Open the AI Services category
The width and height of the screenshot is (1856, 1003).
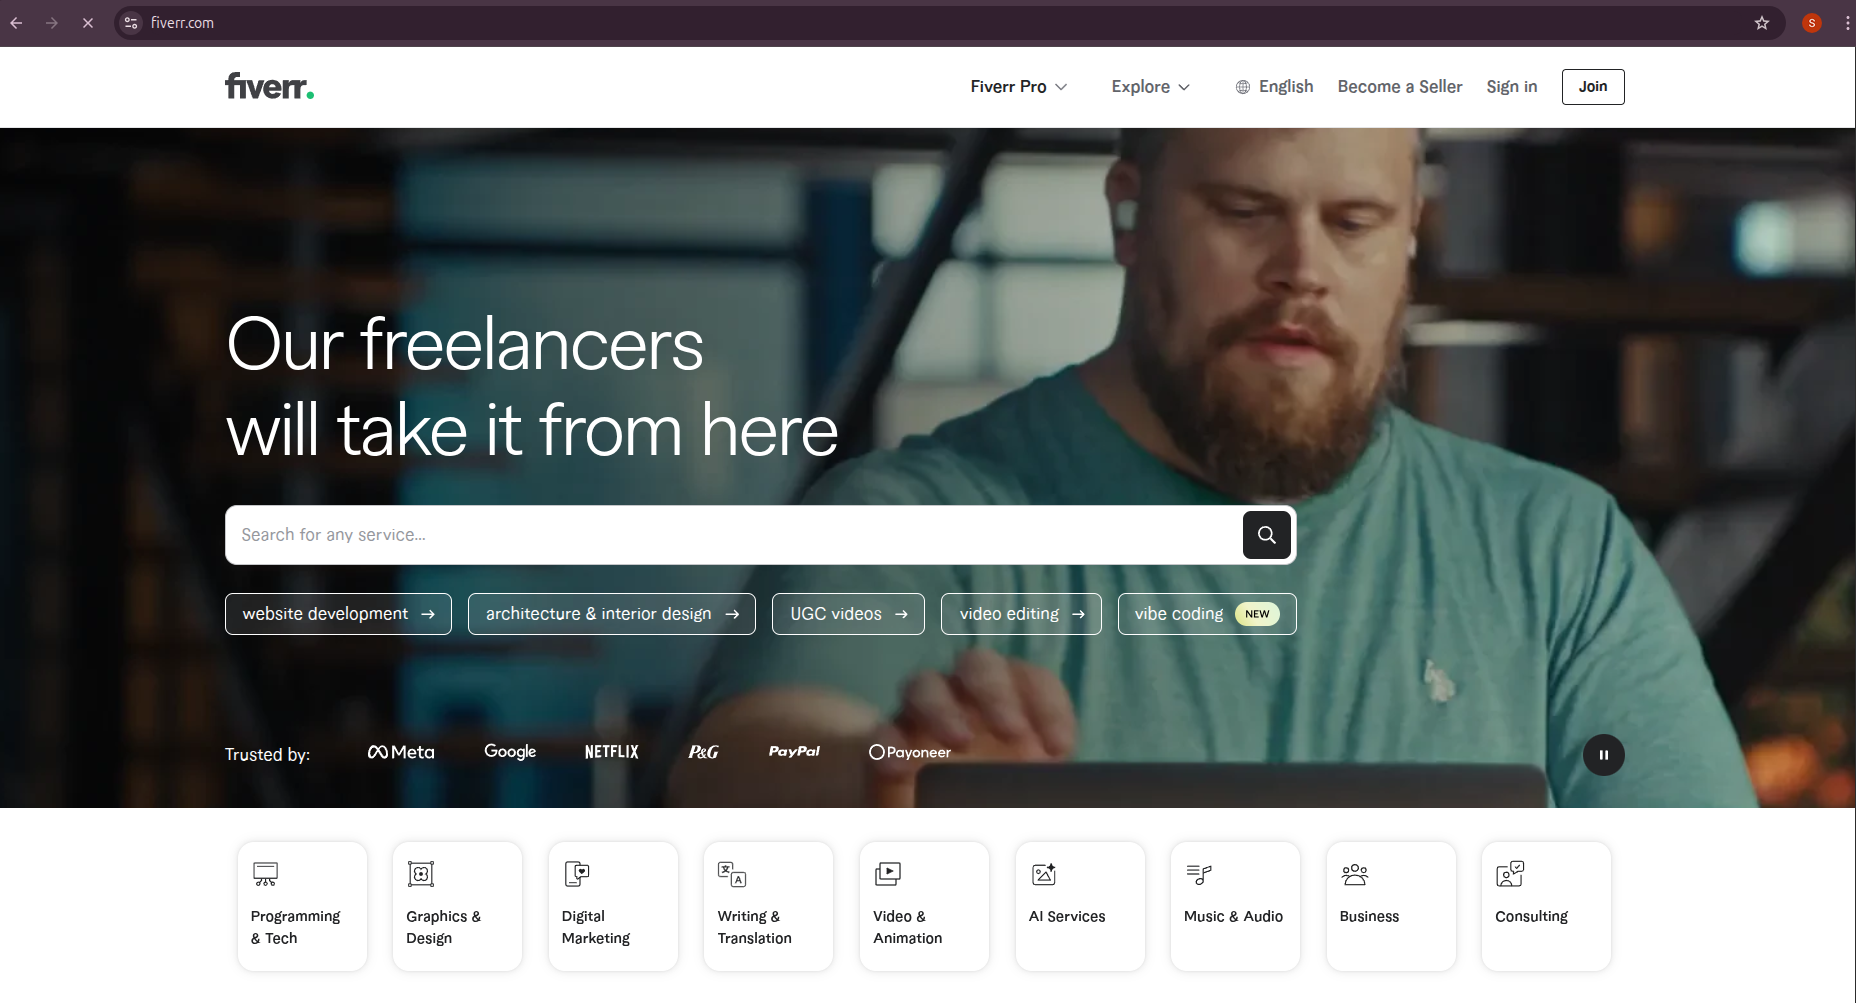tap(1080, 906)
